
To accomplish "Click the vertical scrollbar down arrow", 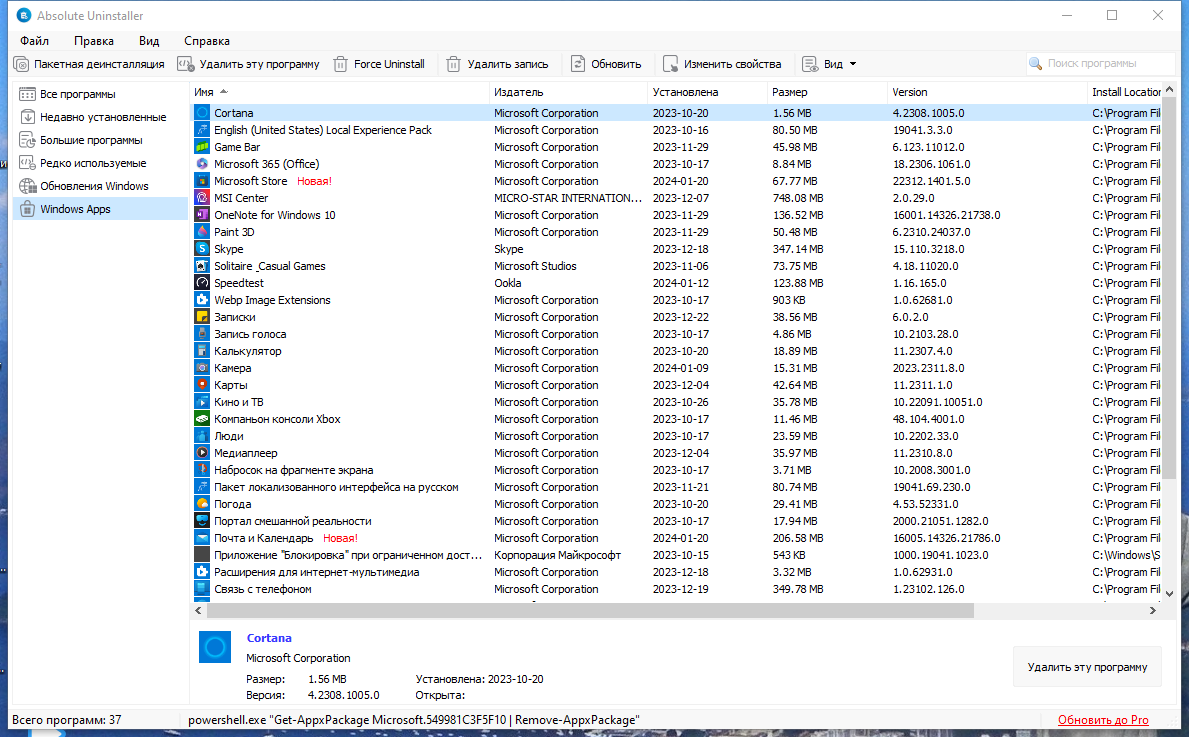I will point(1169,594).
